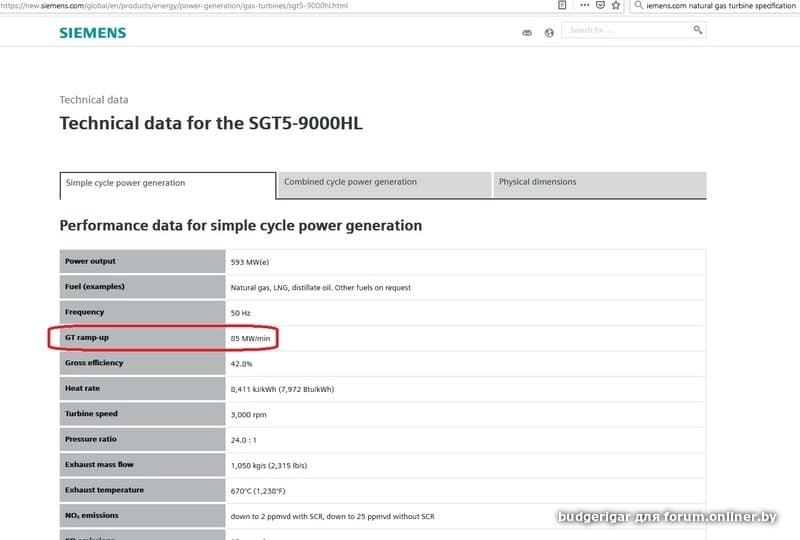Click the Fuel (examples) row label
800x540 pixels.
coord(94,286)
